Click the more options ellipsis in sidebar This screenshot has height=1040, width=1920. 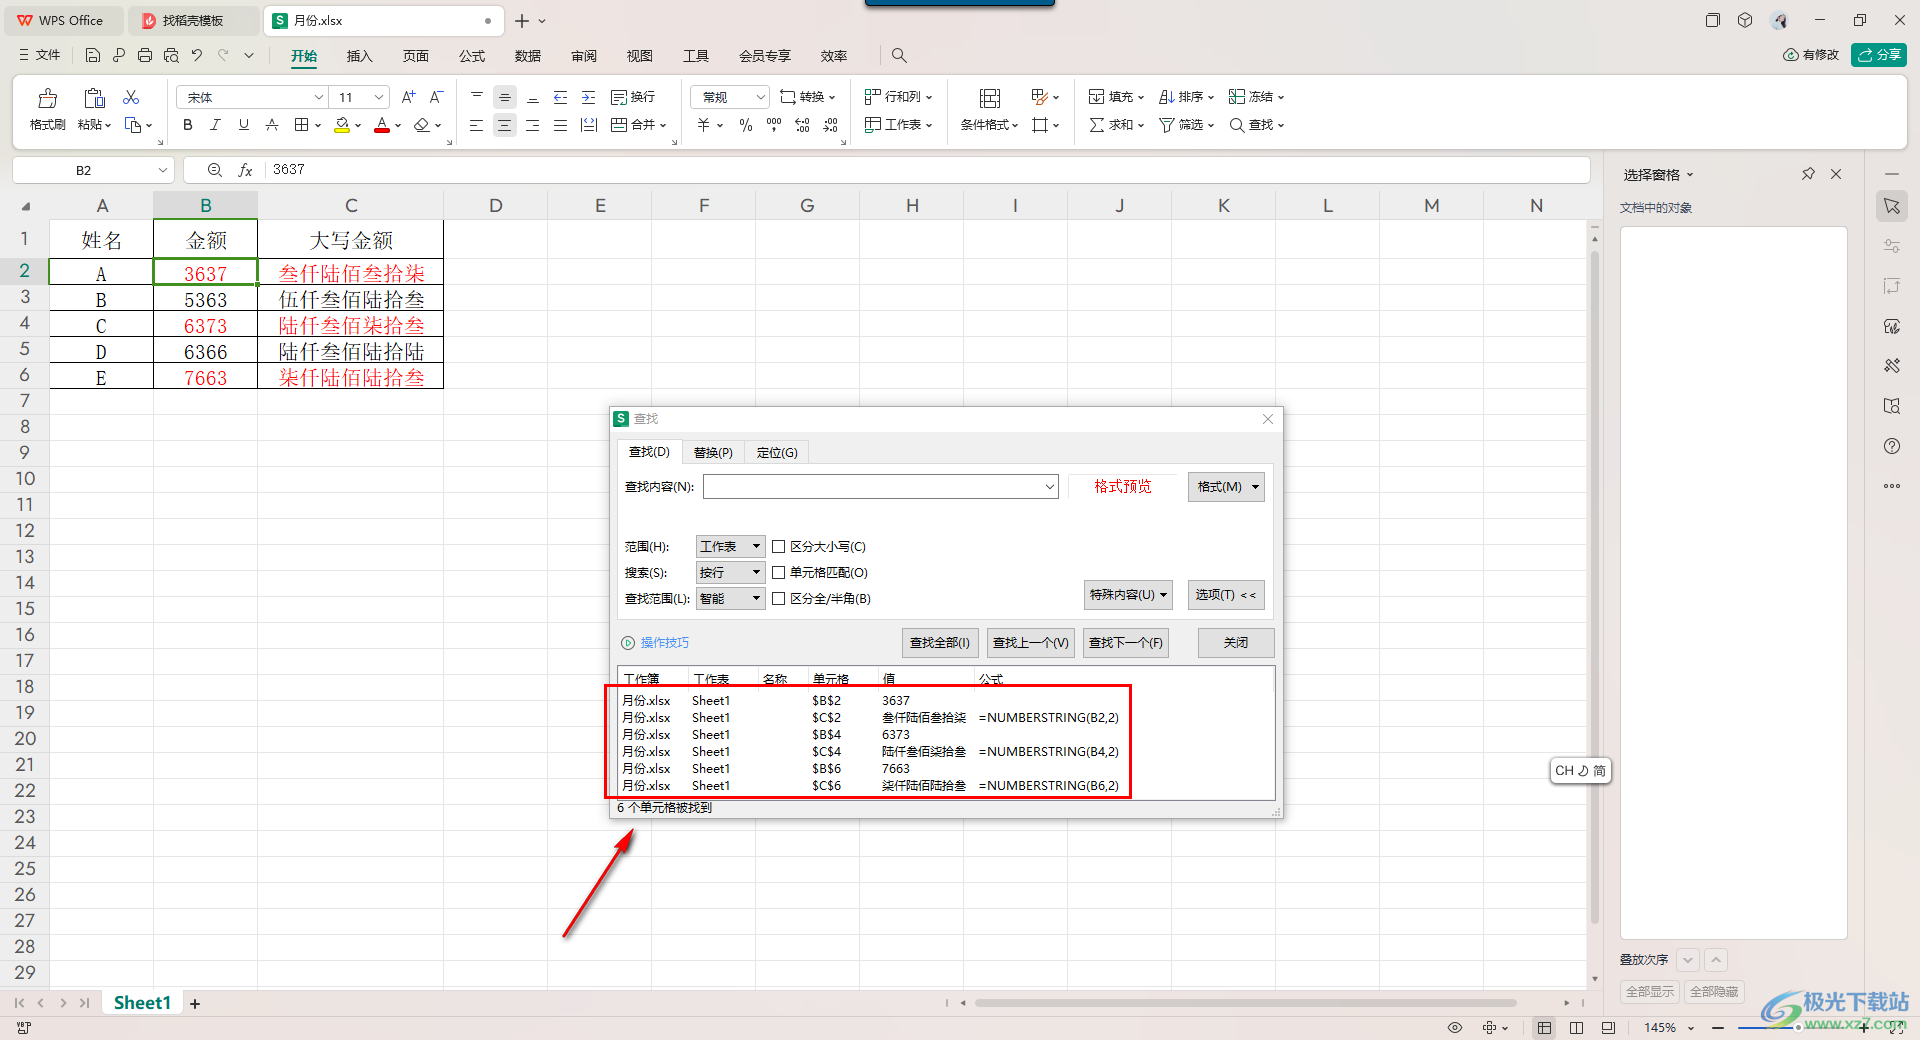[x=1892, y=486]
